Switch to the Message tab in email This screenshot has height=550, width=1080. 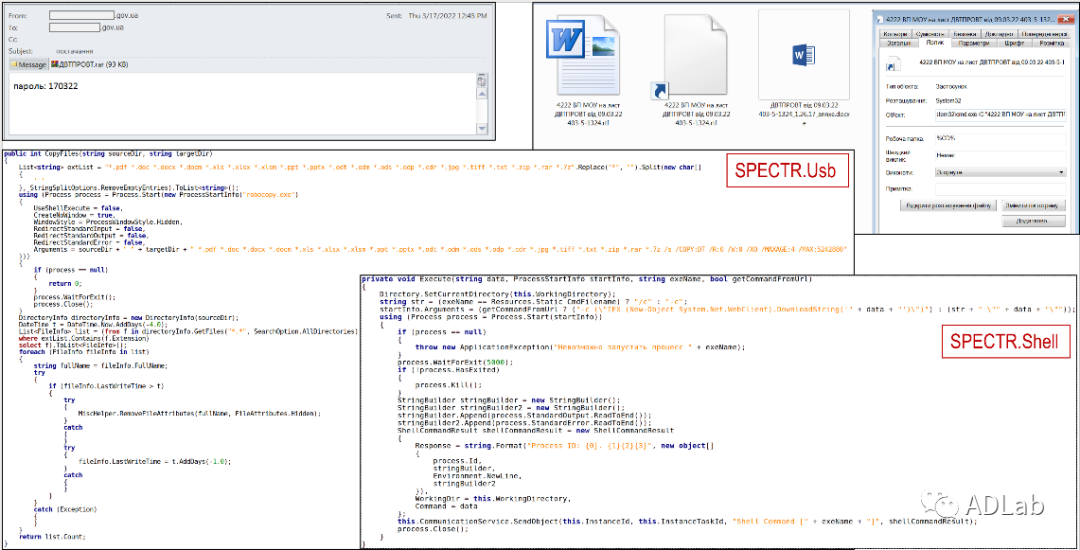tap(28, 64)
